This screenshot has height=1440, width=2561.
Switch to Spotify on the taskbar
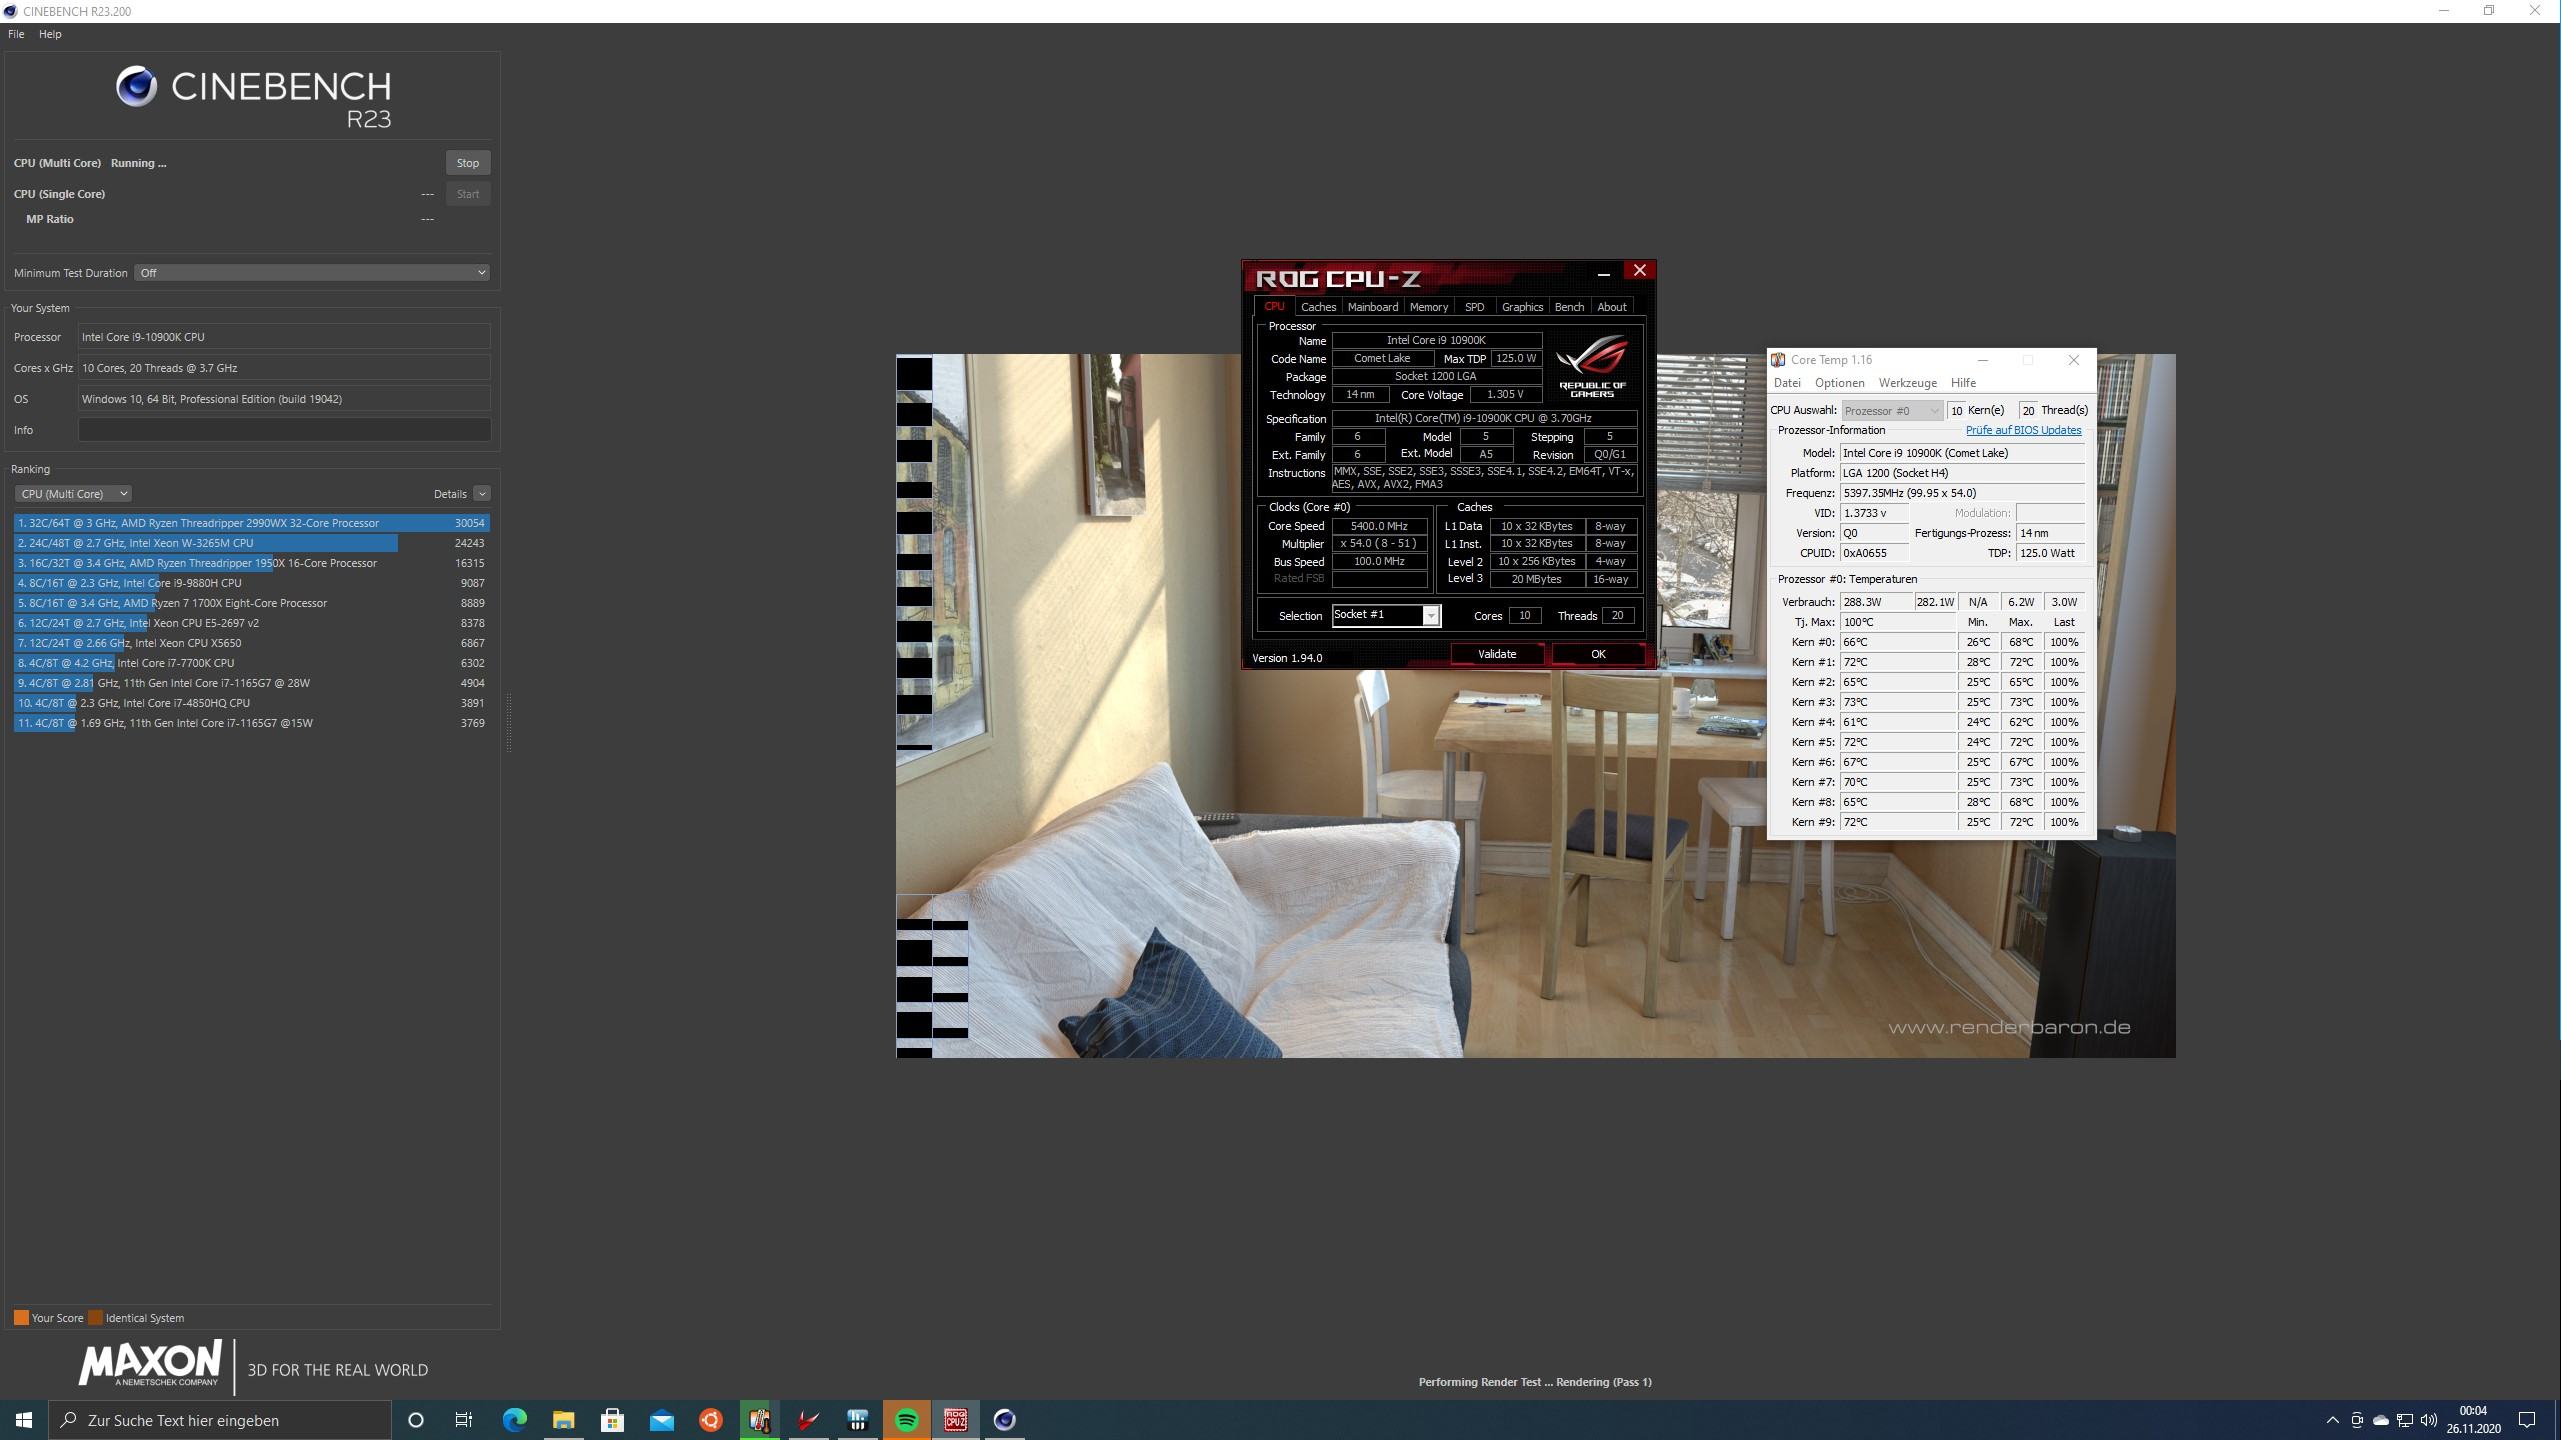pyautogui.click(x=906, y=1420)
